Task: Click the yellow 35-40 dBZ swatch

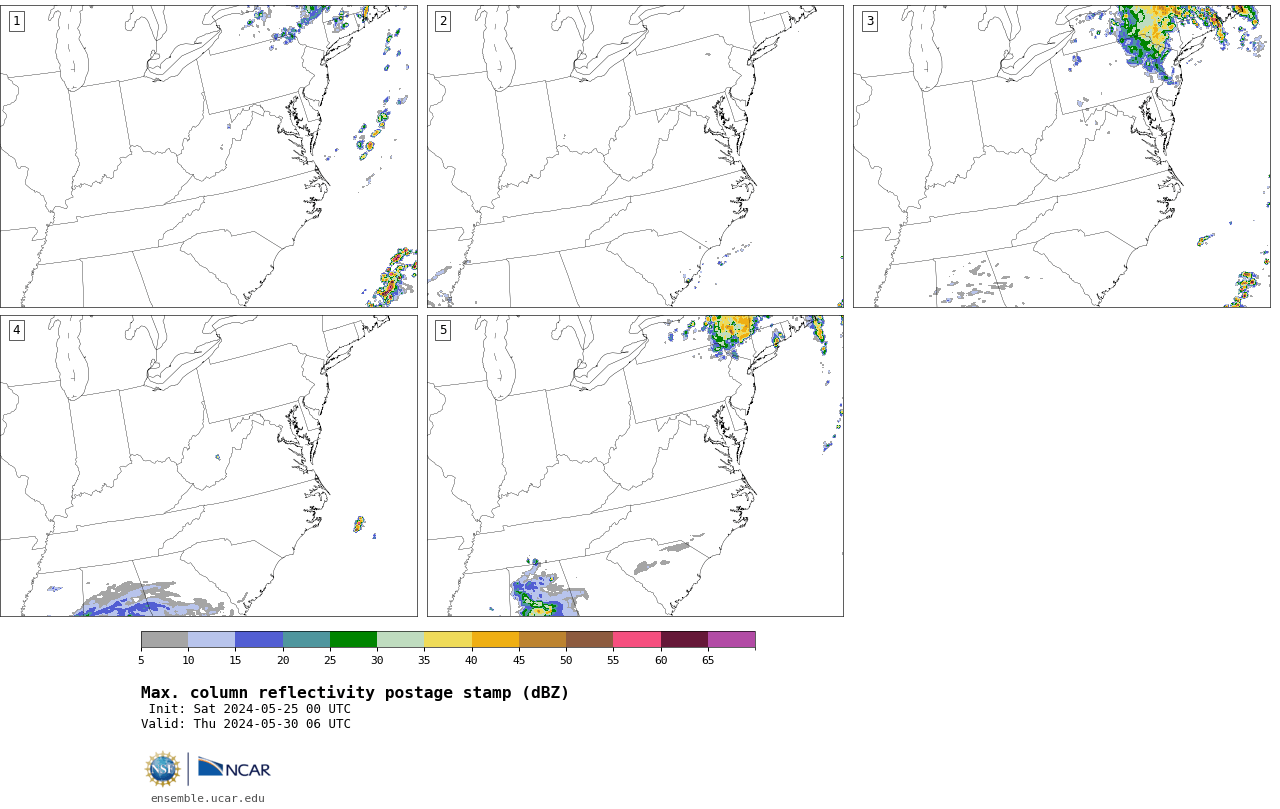Action: point(448,640)
